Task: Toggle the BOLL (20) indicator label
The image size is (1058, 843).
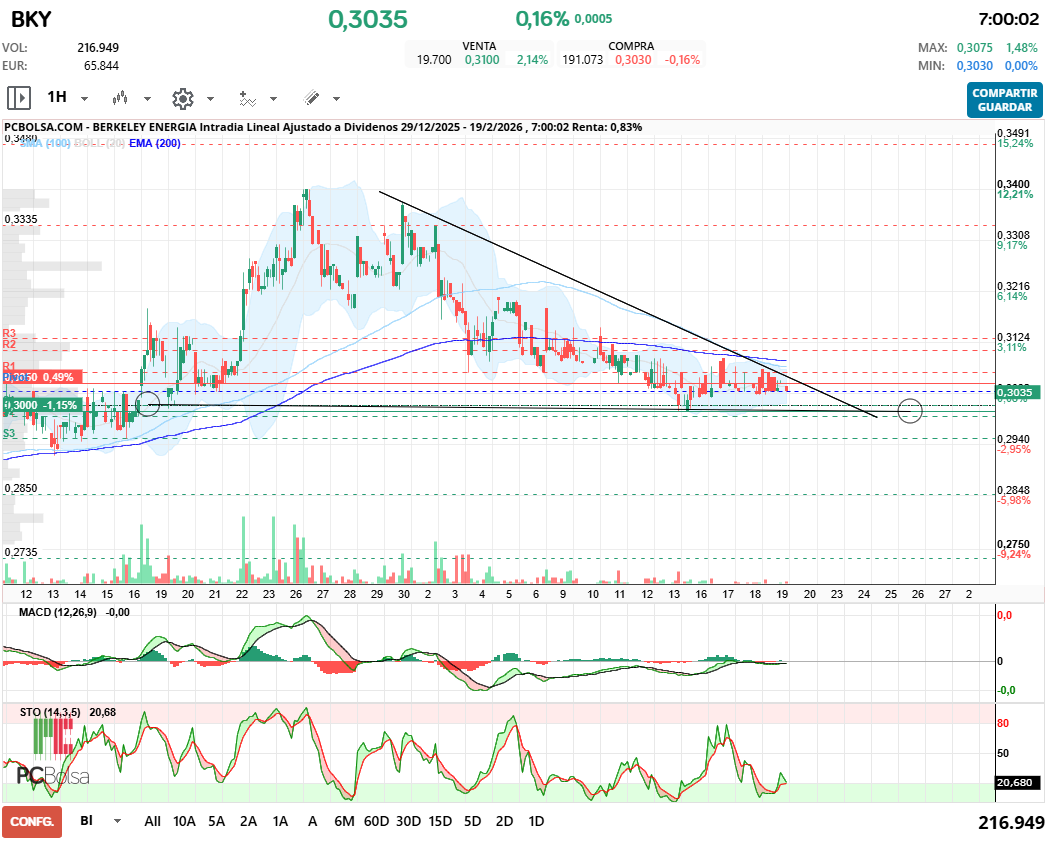Action: (100, 143)
